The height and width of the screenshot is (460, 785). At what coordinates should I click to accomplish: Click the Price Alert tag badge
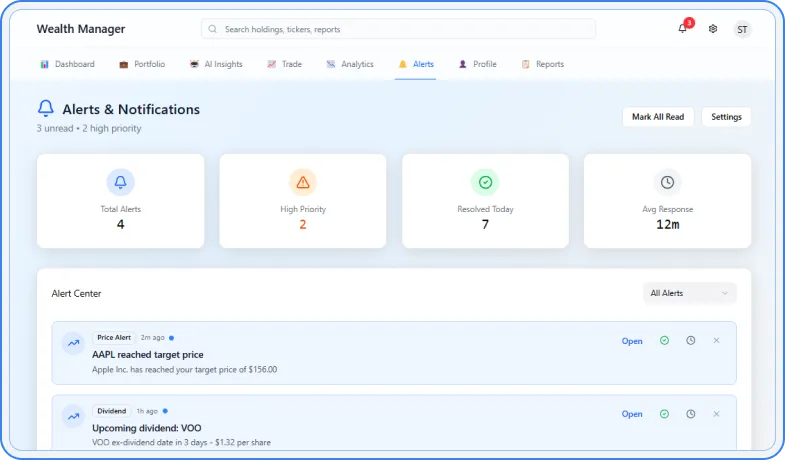click(x=114, y=337)
